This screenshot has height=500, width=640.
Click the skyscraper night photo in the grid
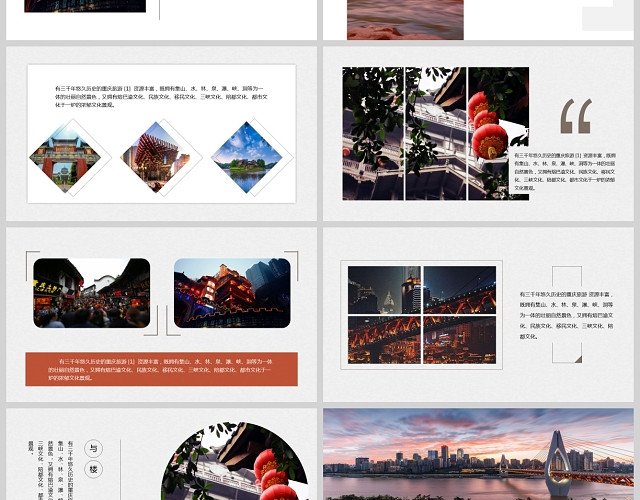[384, 290]
